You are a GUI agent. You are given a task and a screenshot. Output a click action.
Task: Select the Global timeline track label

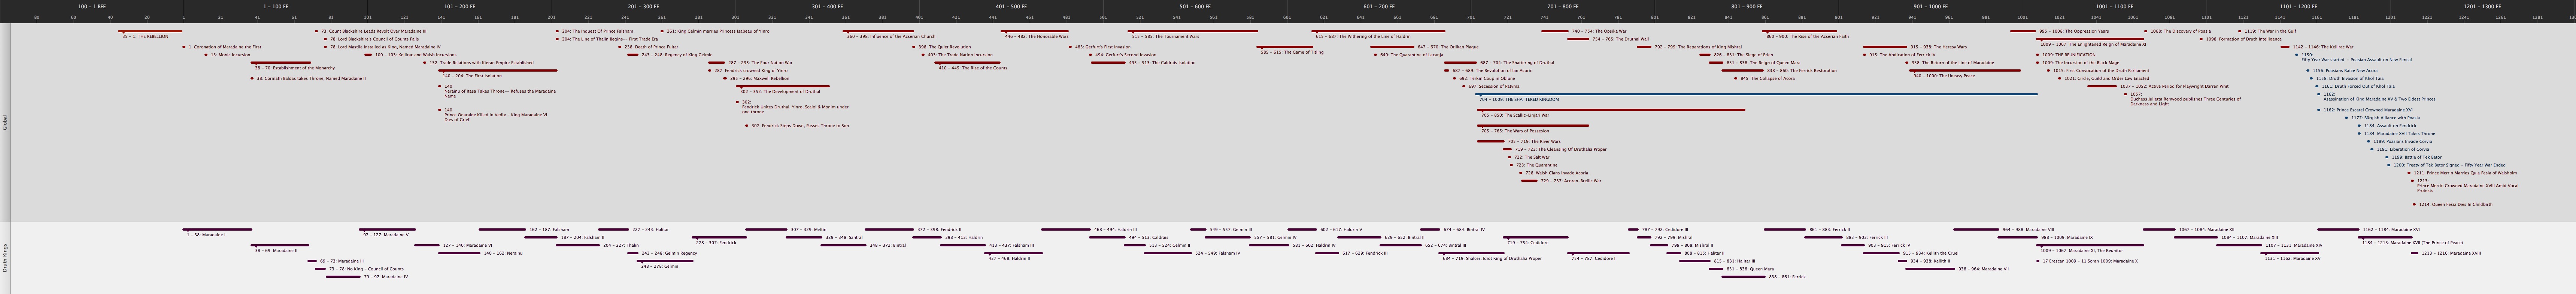pos(4,122)
